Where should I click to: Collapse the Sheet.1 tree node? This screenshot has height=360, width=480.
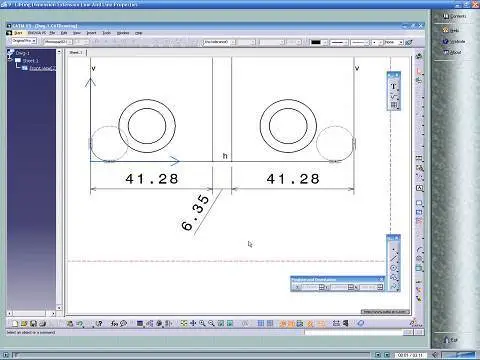[11, 61]
